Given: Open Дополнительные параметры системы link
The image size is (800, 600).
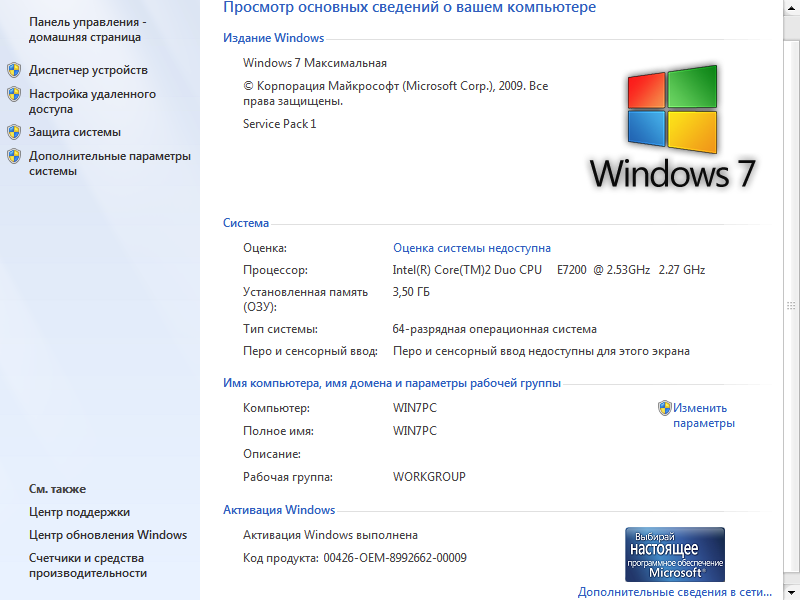Looking at the screenshot, I should [x=110, y=163].
